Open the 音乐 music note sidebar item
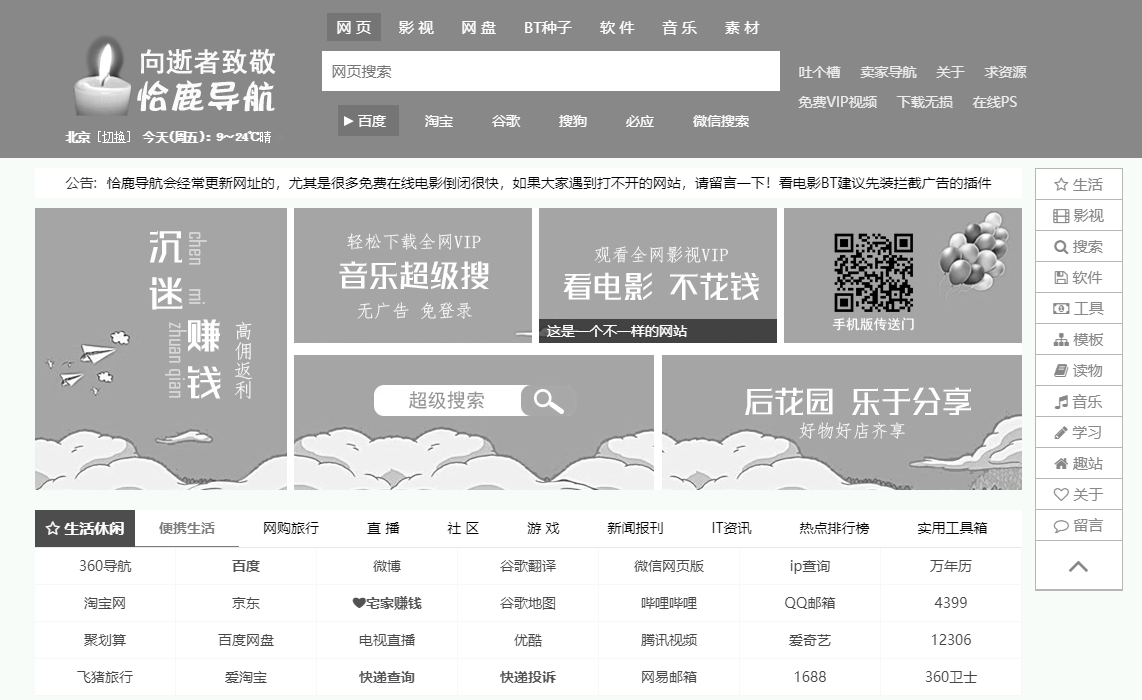This screenshot has width=1142, height=700. (x=1061, y=402)
